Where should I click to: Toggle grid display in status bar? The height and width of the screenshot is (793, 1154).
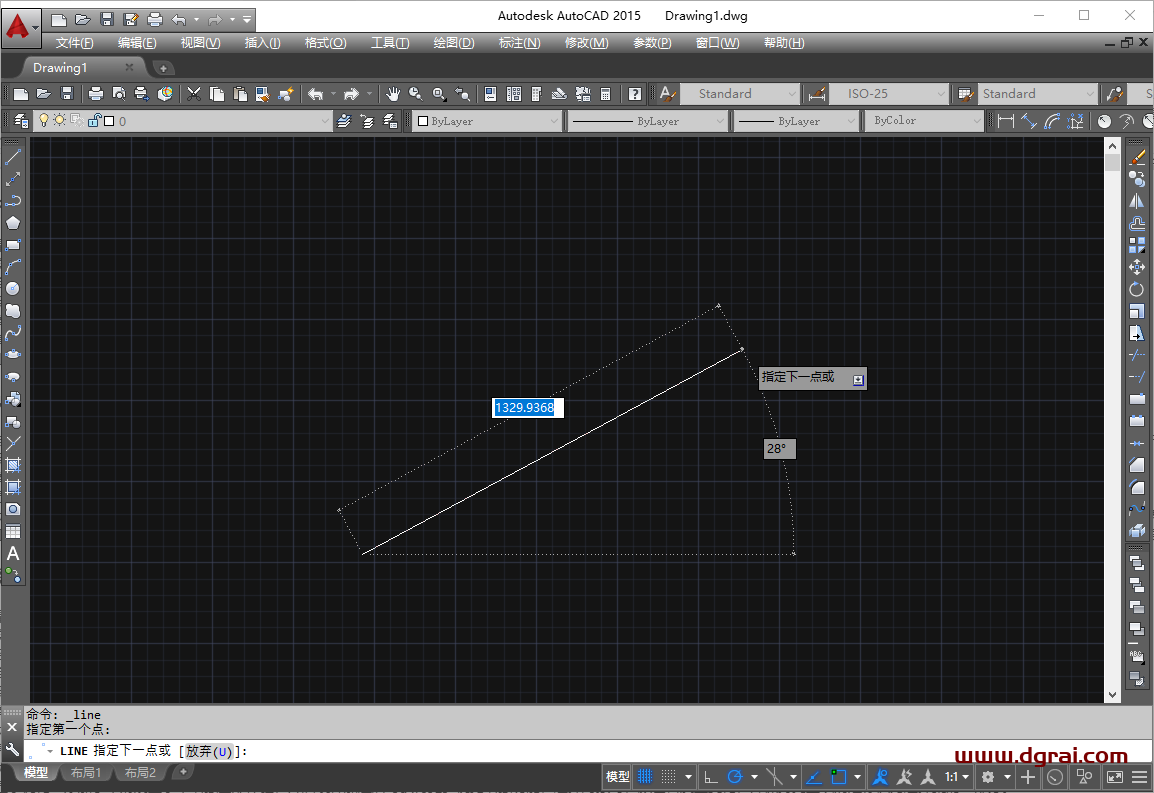coord(645,776)
